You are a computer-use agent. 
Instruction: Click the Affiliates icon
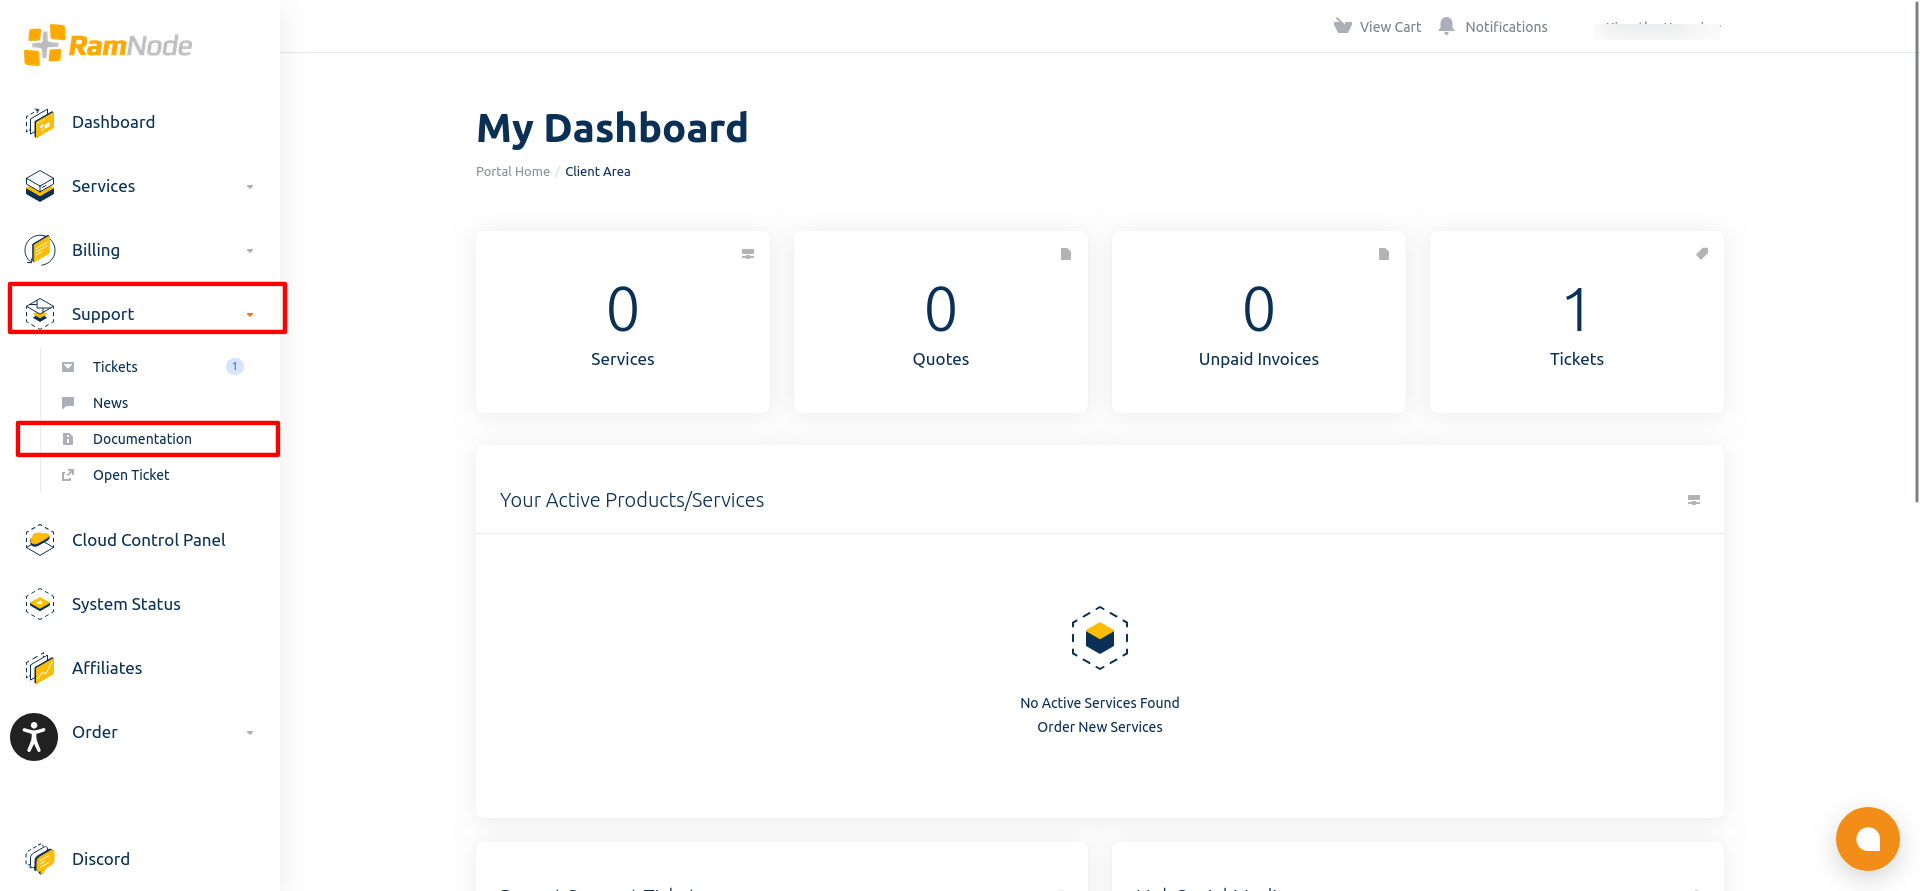point(40,668)
